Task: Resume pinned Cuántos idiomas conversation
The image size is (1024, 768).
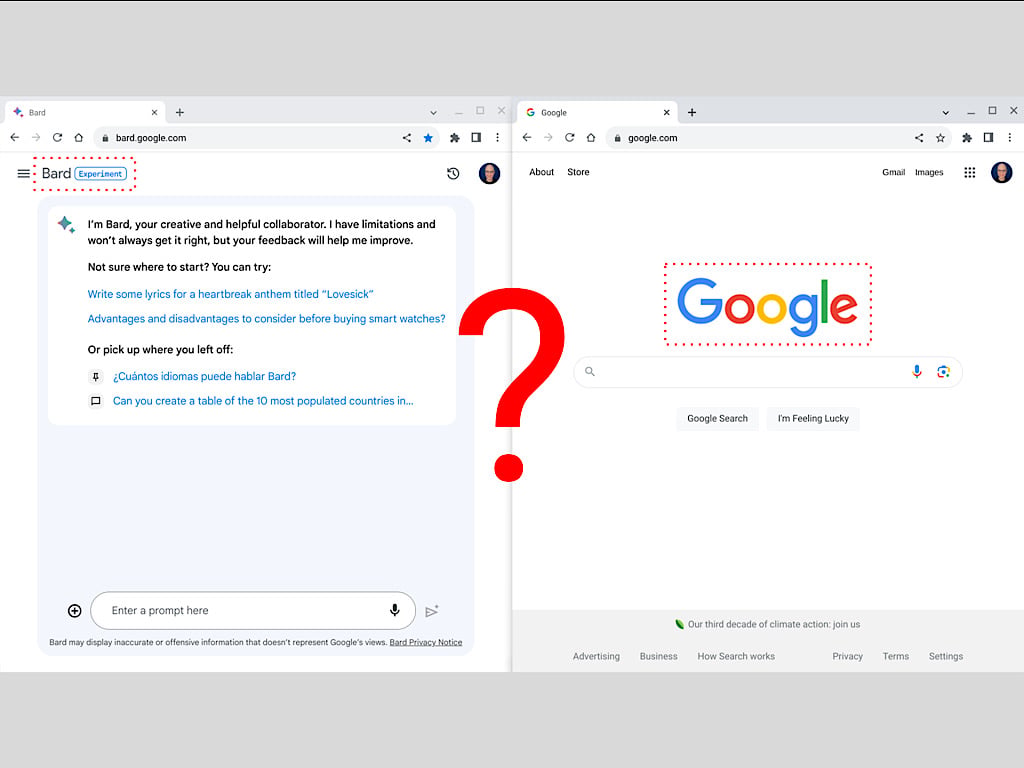Action: [x=204, y=376]
